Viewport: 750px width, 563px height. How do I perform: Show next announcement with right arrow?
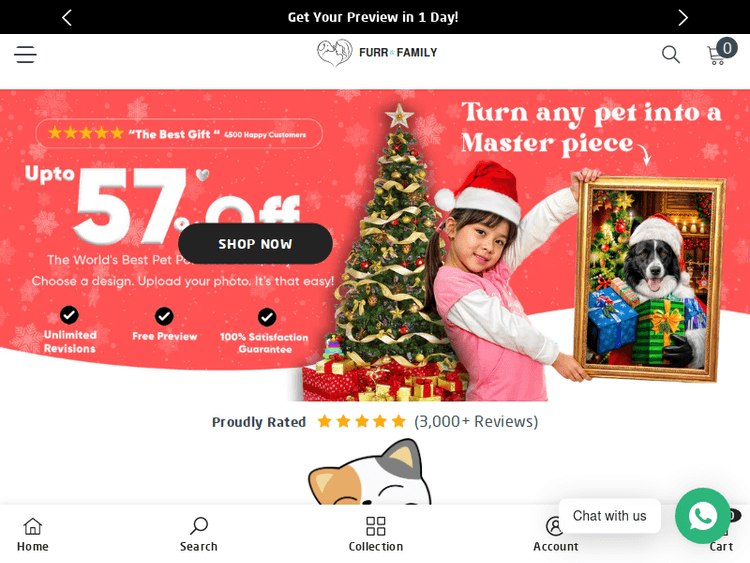click(x=683, y=18)
